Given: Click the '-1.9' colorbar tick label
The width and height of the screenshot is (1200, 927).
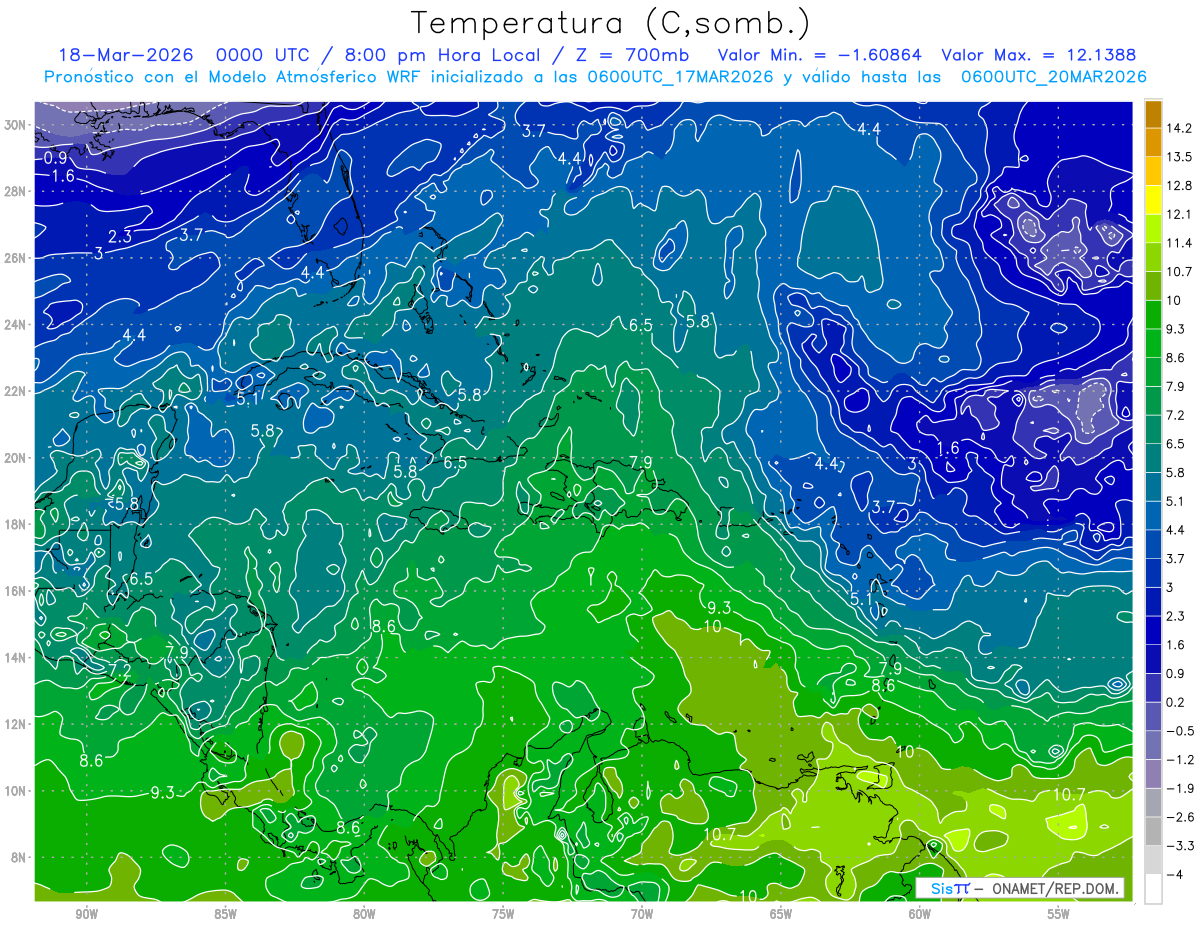Looking at the screenshot, I should [1179, 788].
